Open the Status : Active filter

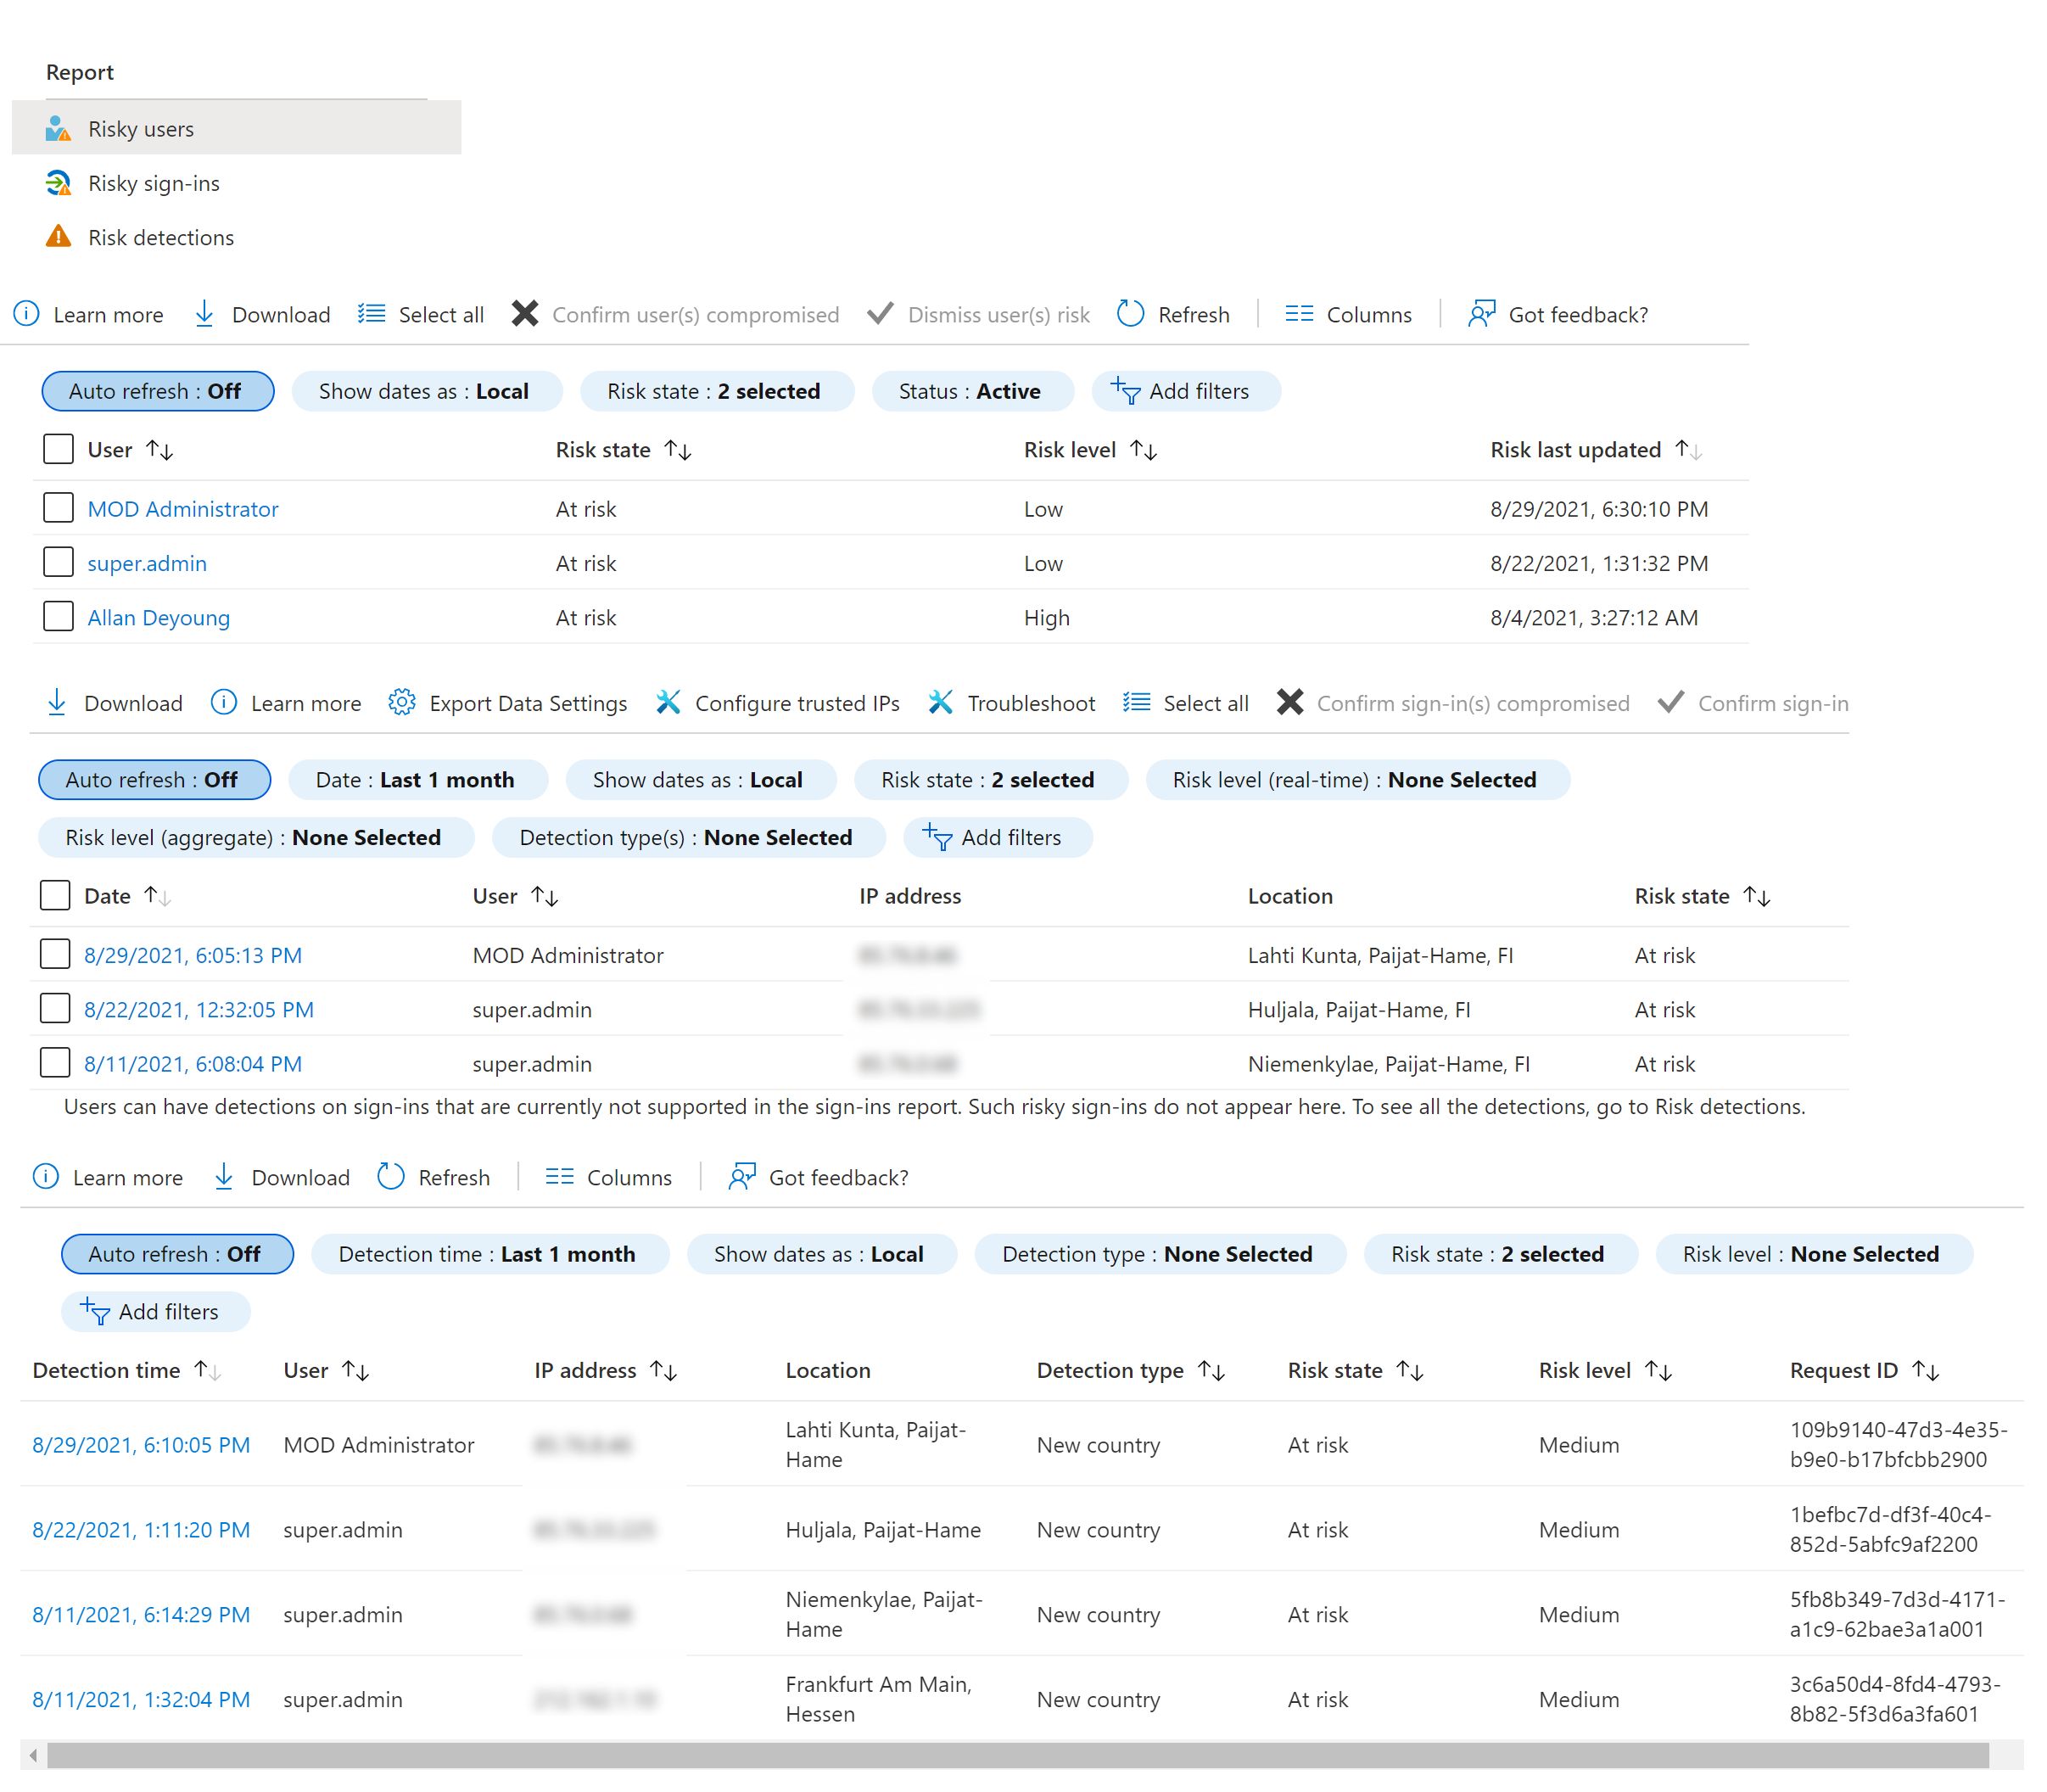point(971,391)
